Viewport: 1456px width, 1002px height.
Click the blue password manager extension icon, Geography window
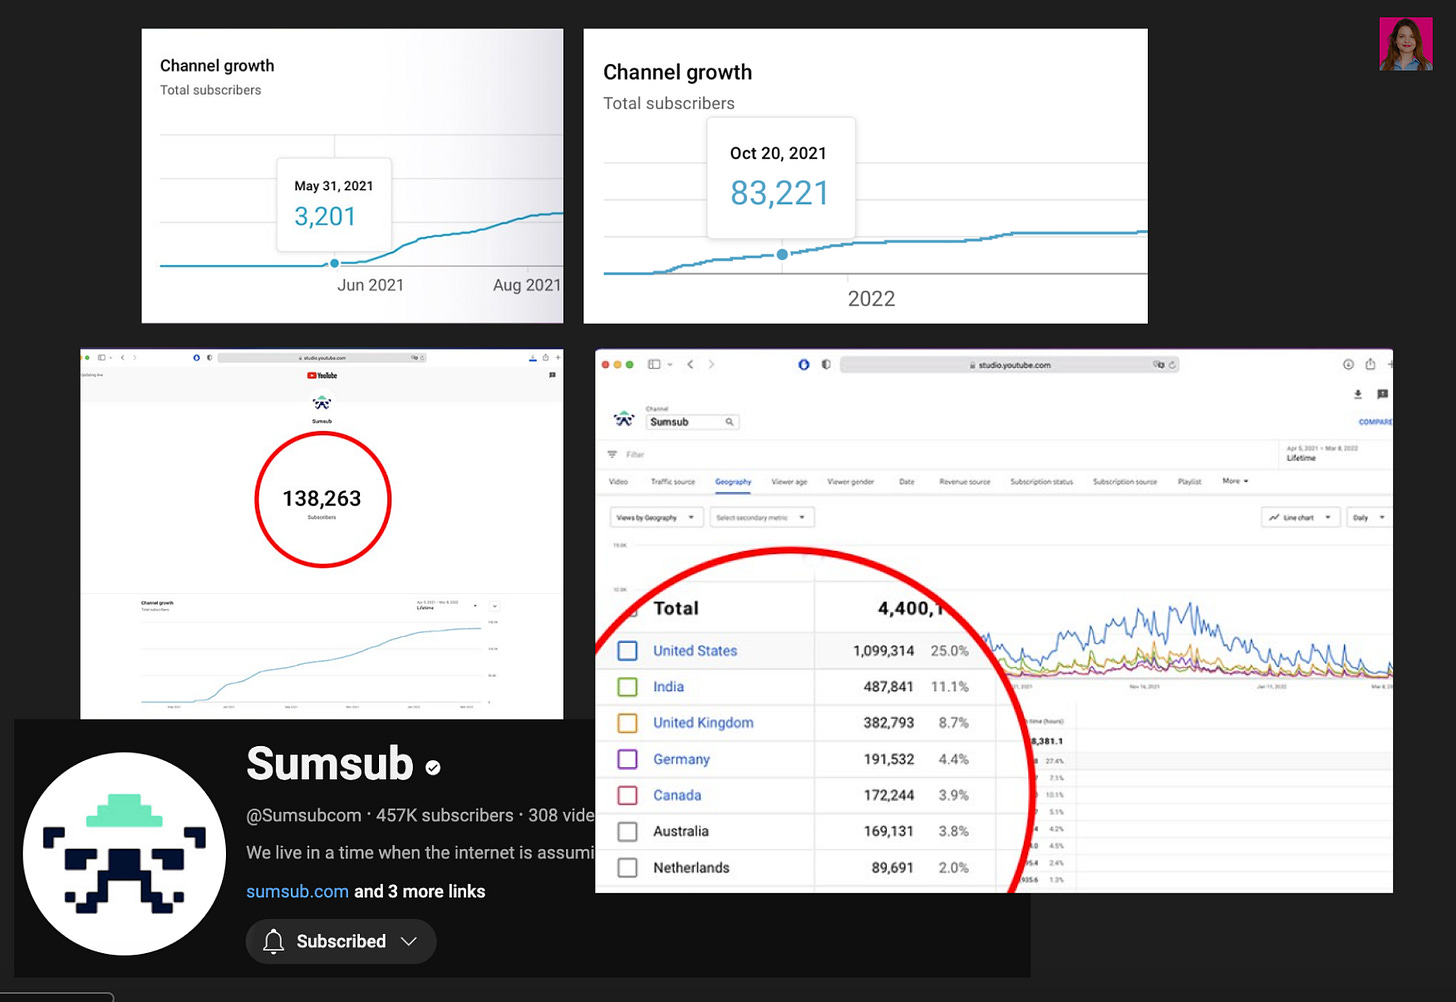point(803,365)
